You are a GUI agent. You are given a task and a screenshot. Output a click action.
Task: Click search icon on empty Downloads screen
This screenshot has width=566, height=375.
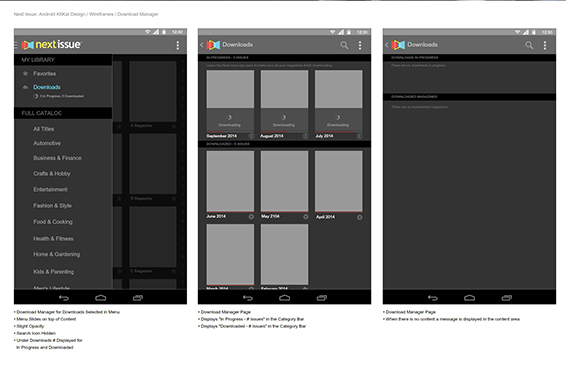[529, 45]
